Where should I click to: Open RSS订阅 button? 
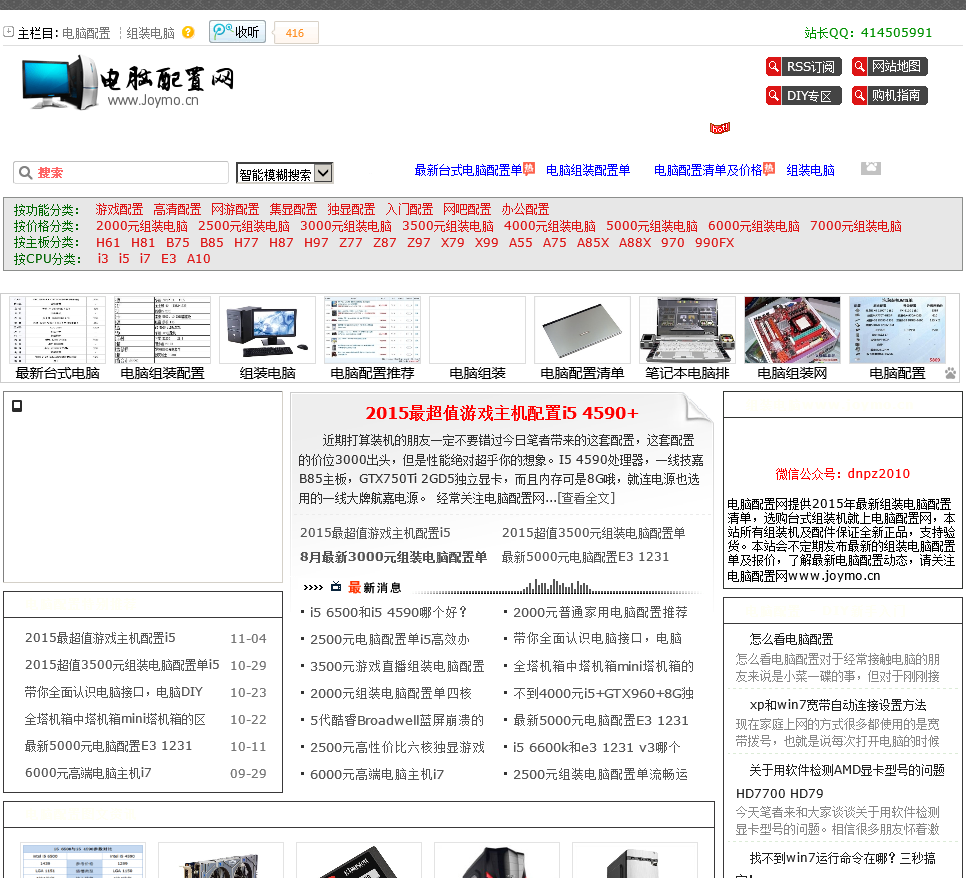pos(803,67)
